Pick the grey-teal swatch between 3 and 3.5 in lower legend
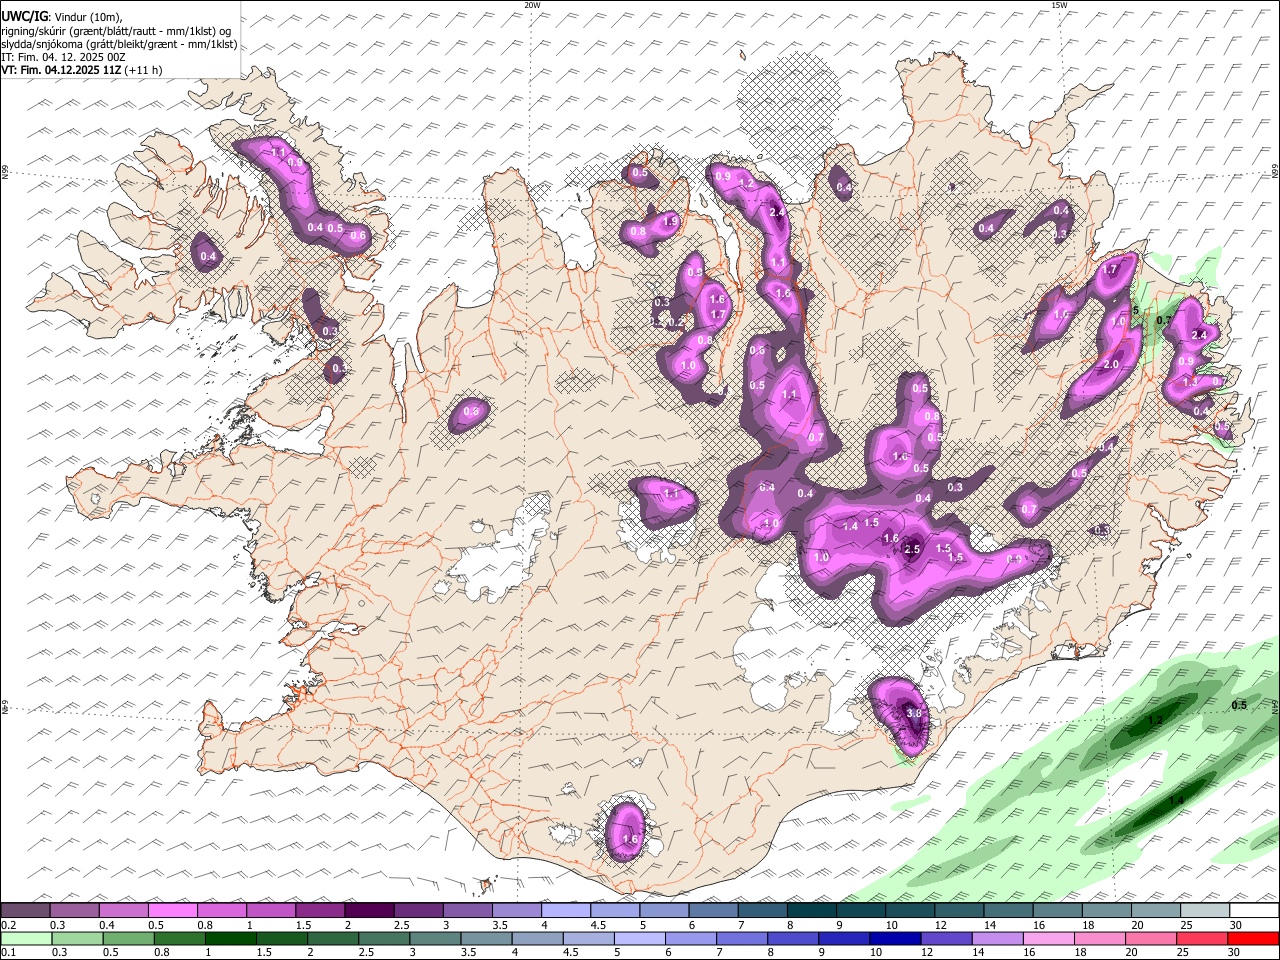 click(436, 938)
